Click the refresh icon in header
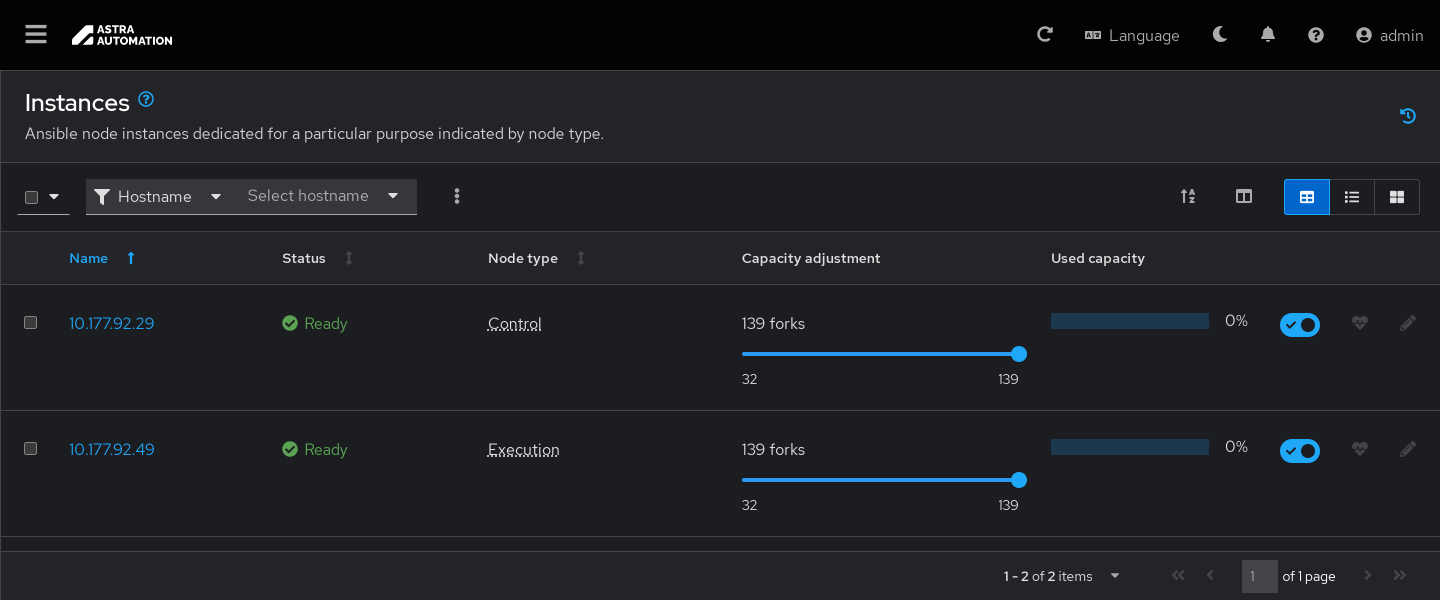This screenshot has height=600, width=1440. (x=1045, y=35)
